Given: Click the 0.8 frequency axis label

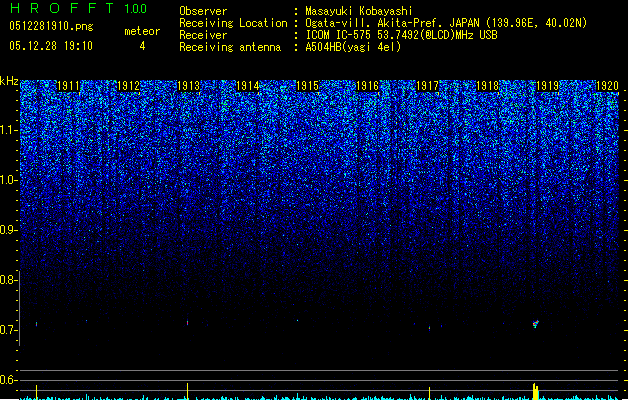Looking at the screenshot, I should point(8,280).
